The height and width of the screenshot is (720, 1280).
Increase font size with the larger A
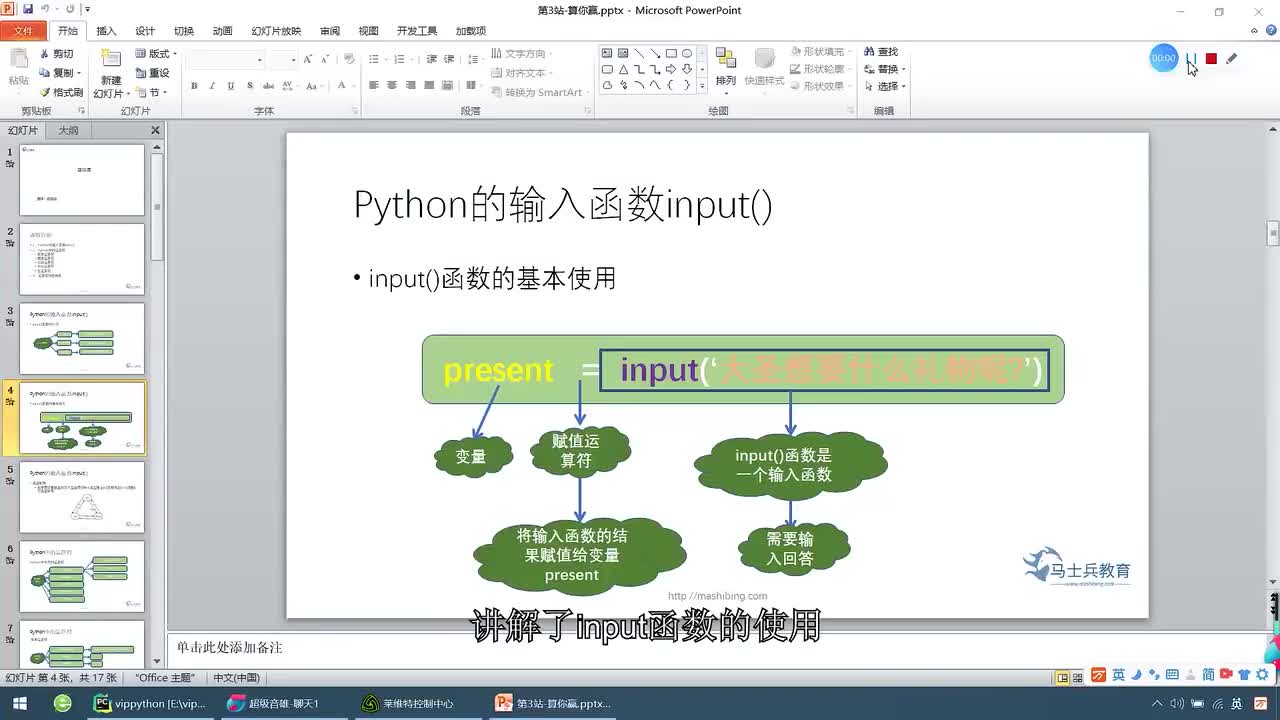coord(309,60)
